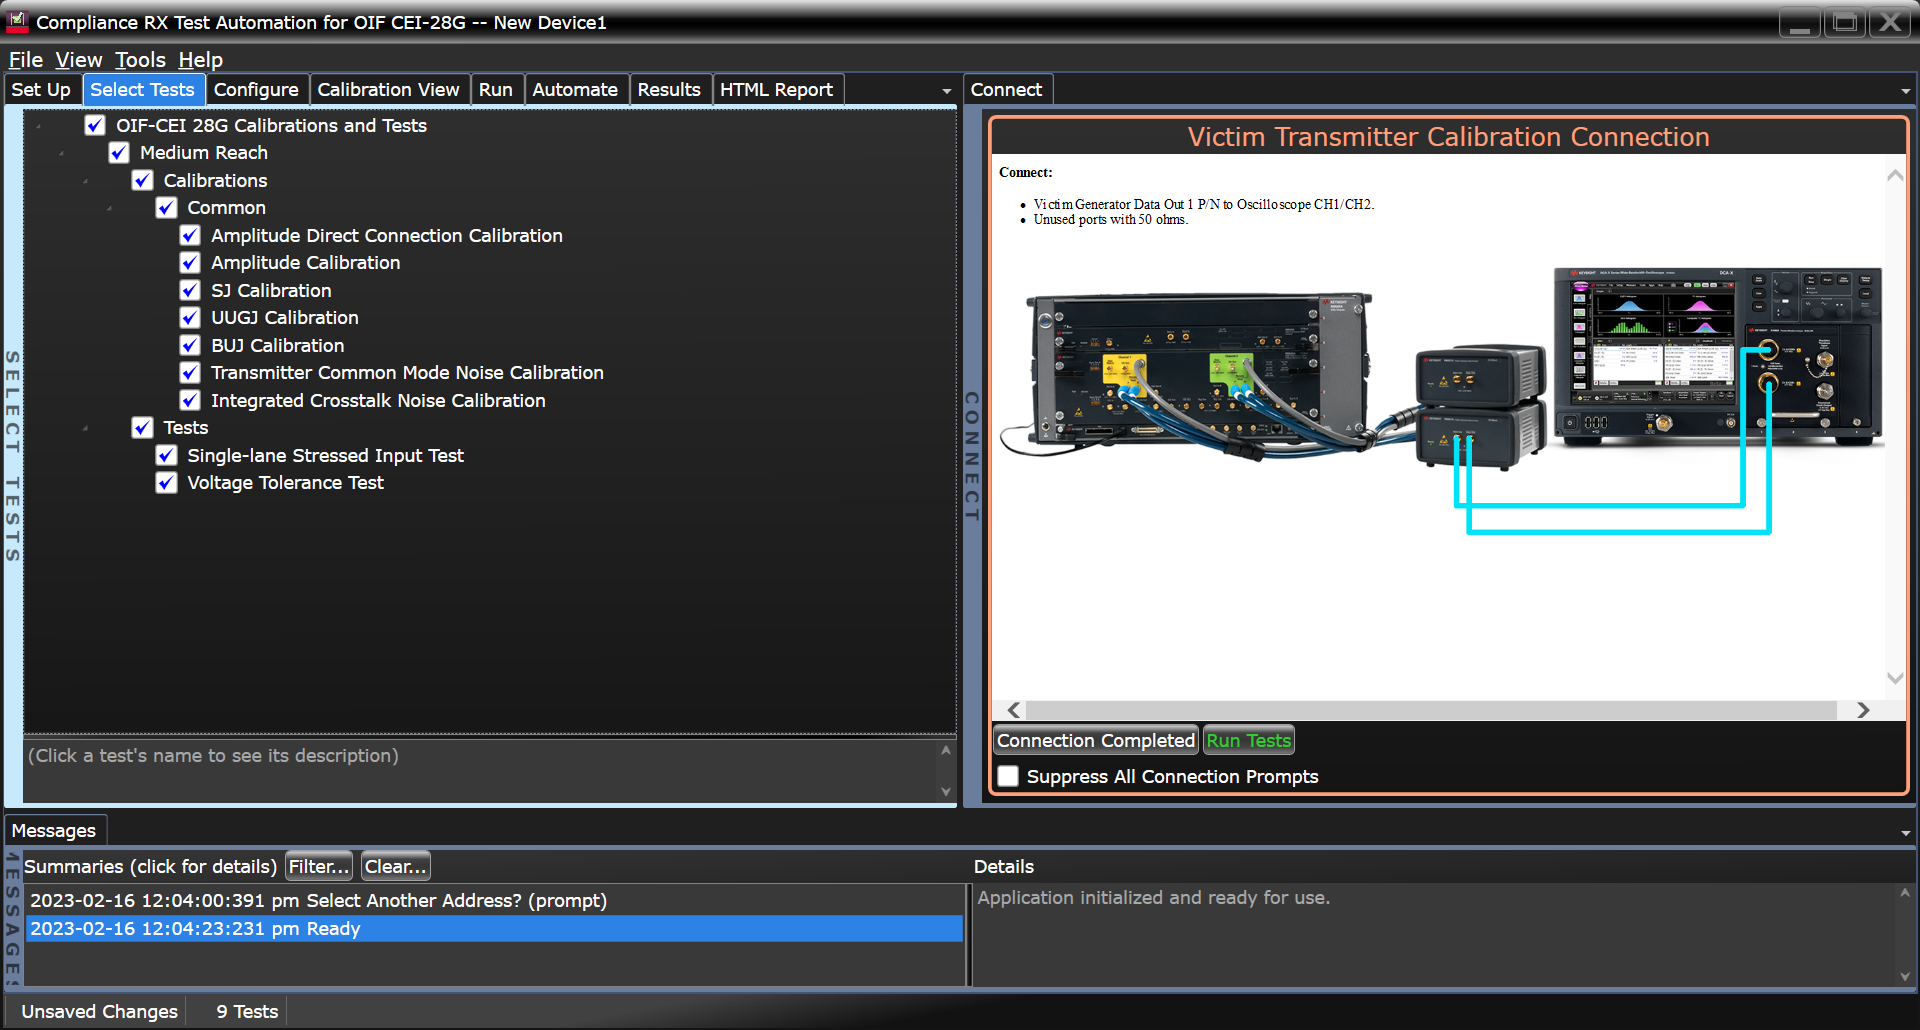
Task: Open the dropdown at right of Connect tab
Action: [x=1905, y=89]
